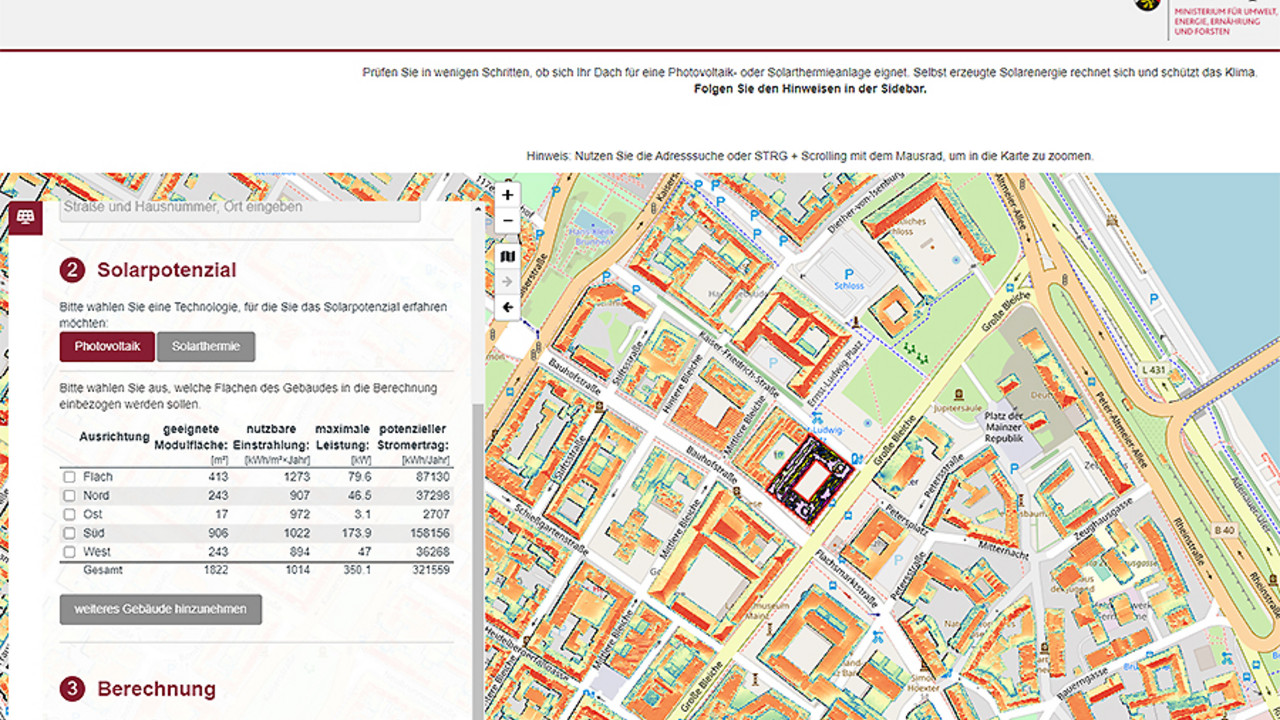Go to next map view arrow
1280x720 pixels.
508,282
